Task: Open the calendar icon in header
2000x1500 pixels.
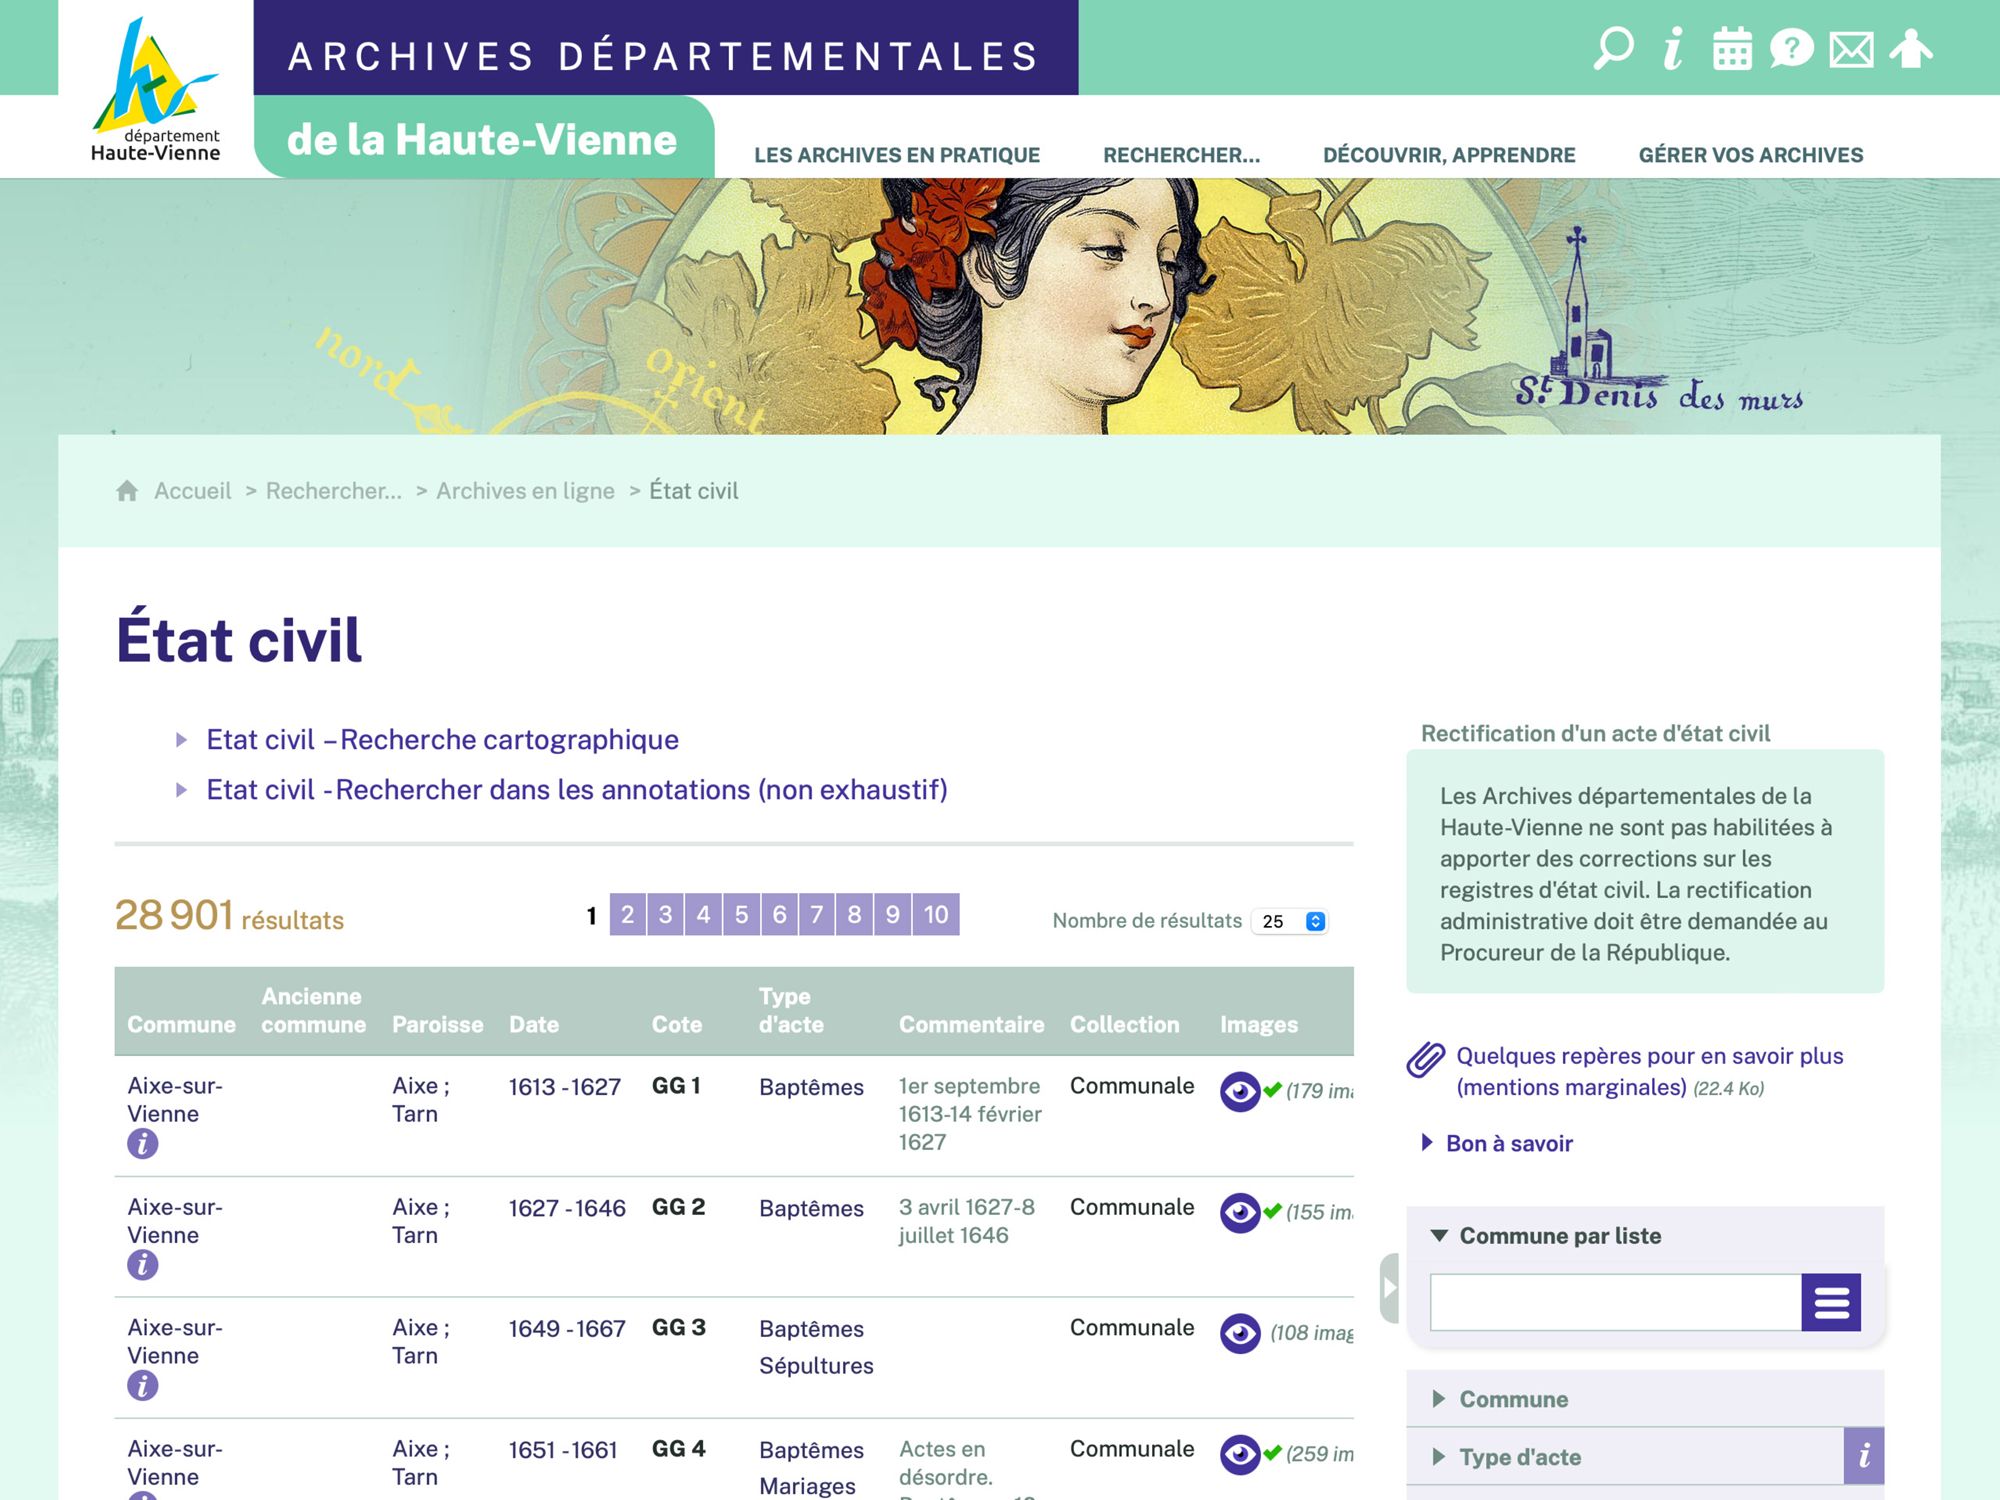Action: tap(1732, 48)
